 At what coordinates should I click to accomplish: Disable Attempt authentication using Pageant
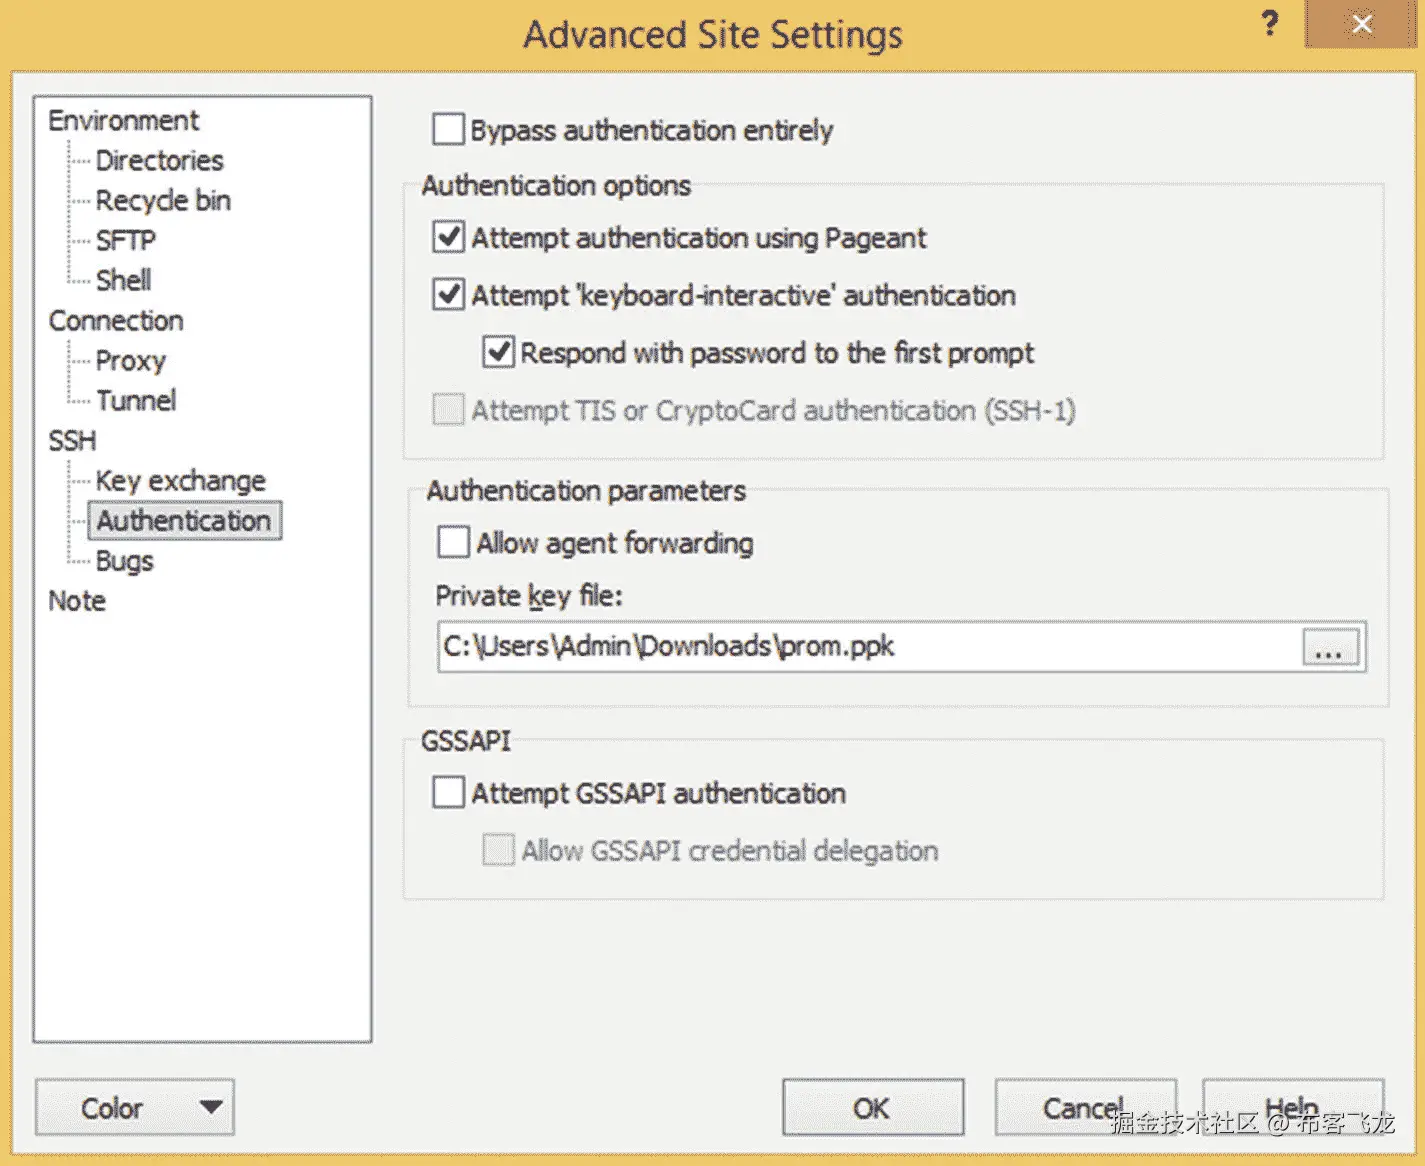(448, 237)
